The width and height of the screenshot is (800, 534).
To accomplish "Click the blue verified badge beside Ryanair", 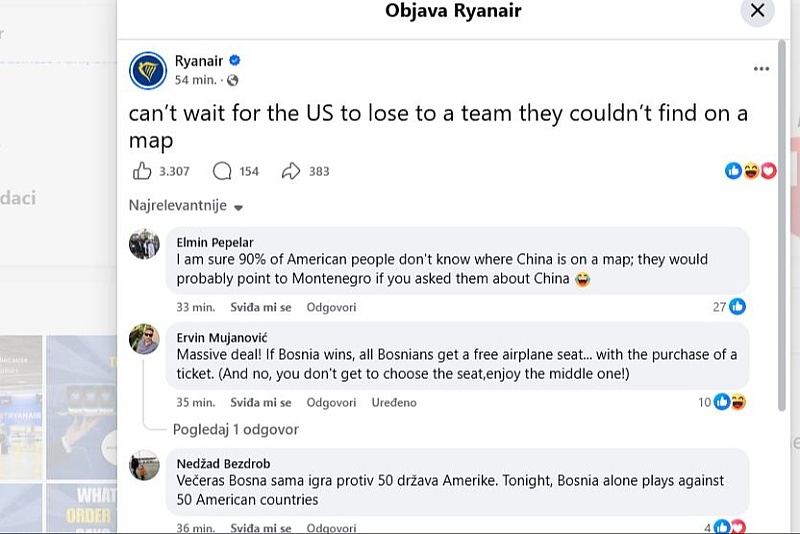I will pyautogui.click(x=235, y=61).
